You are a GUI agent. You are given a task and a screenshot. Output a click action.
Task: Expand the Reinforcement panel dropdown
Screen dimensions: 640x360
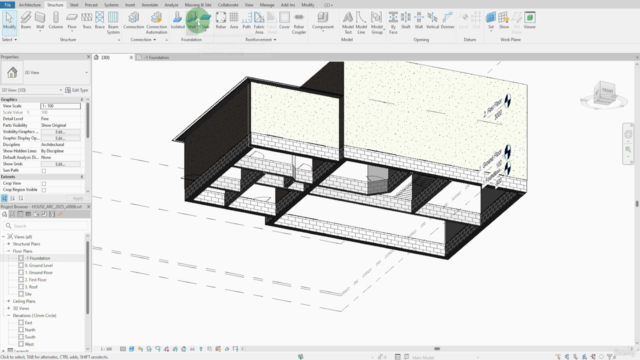pyautogui.click(x=261, y=40)
